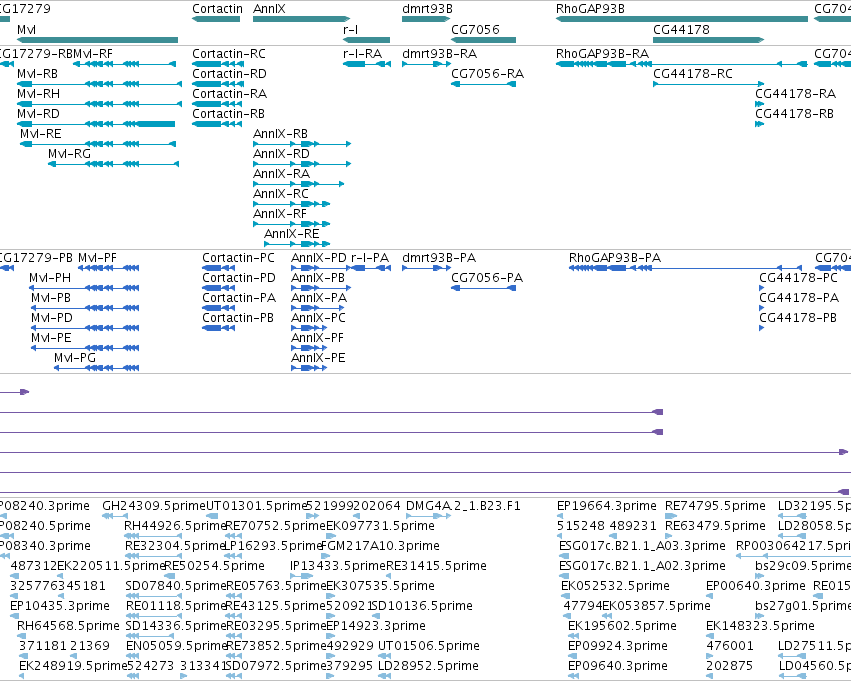Select the Mvl-RH transcript label
Viewport: 851px width, 681px height.
[x=38, y=93]
